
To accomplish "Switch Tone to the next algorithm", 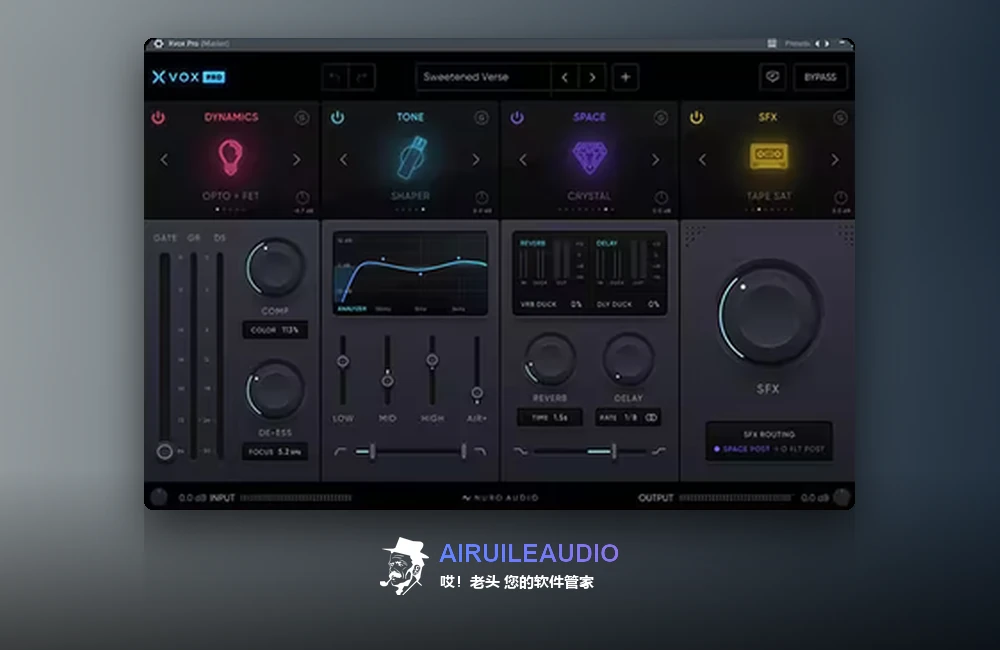I will pyautogui.click(x=476, y=159).
